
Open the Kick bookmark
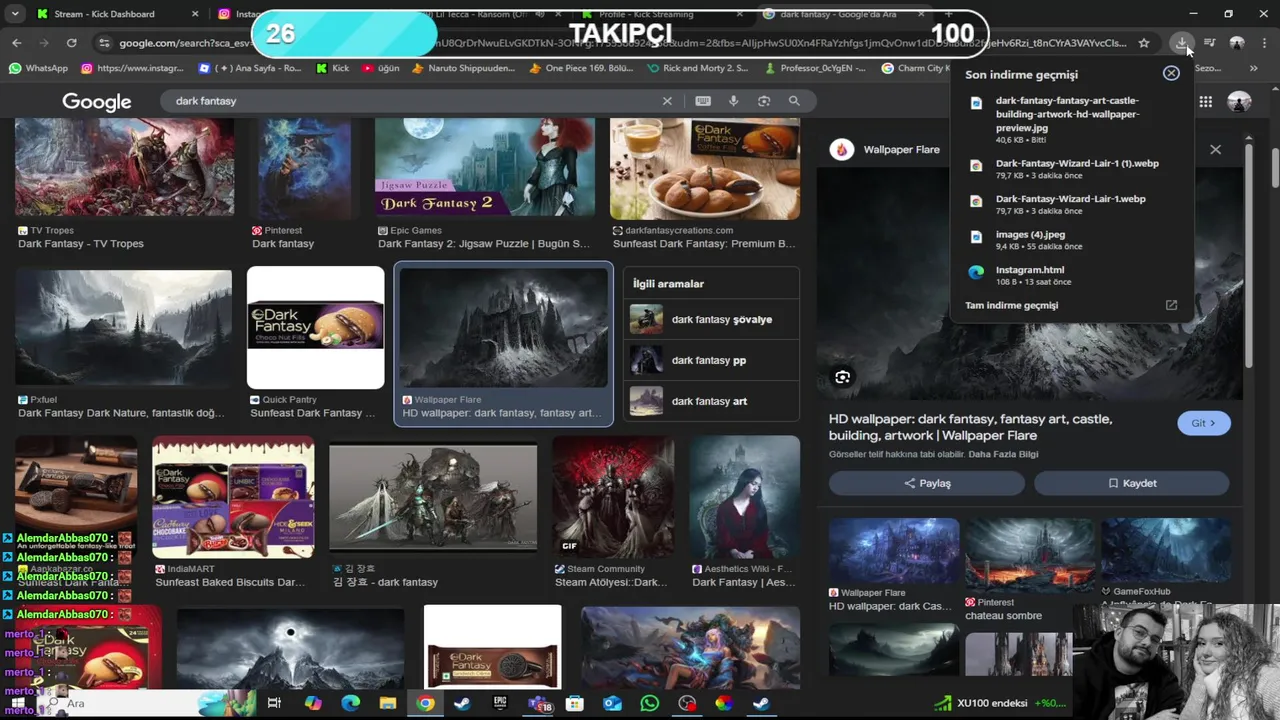click(332, 68)
